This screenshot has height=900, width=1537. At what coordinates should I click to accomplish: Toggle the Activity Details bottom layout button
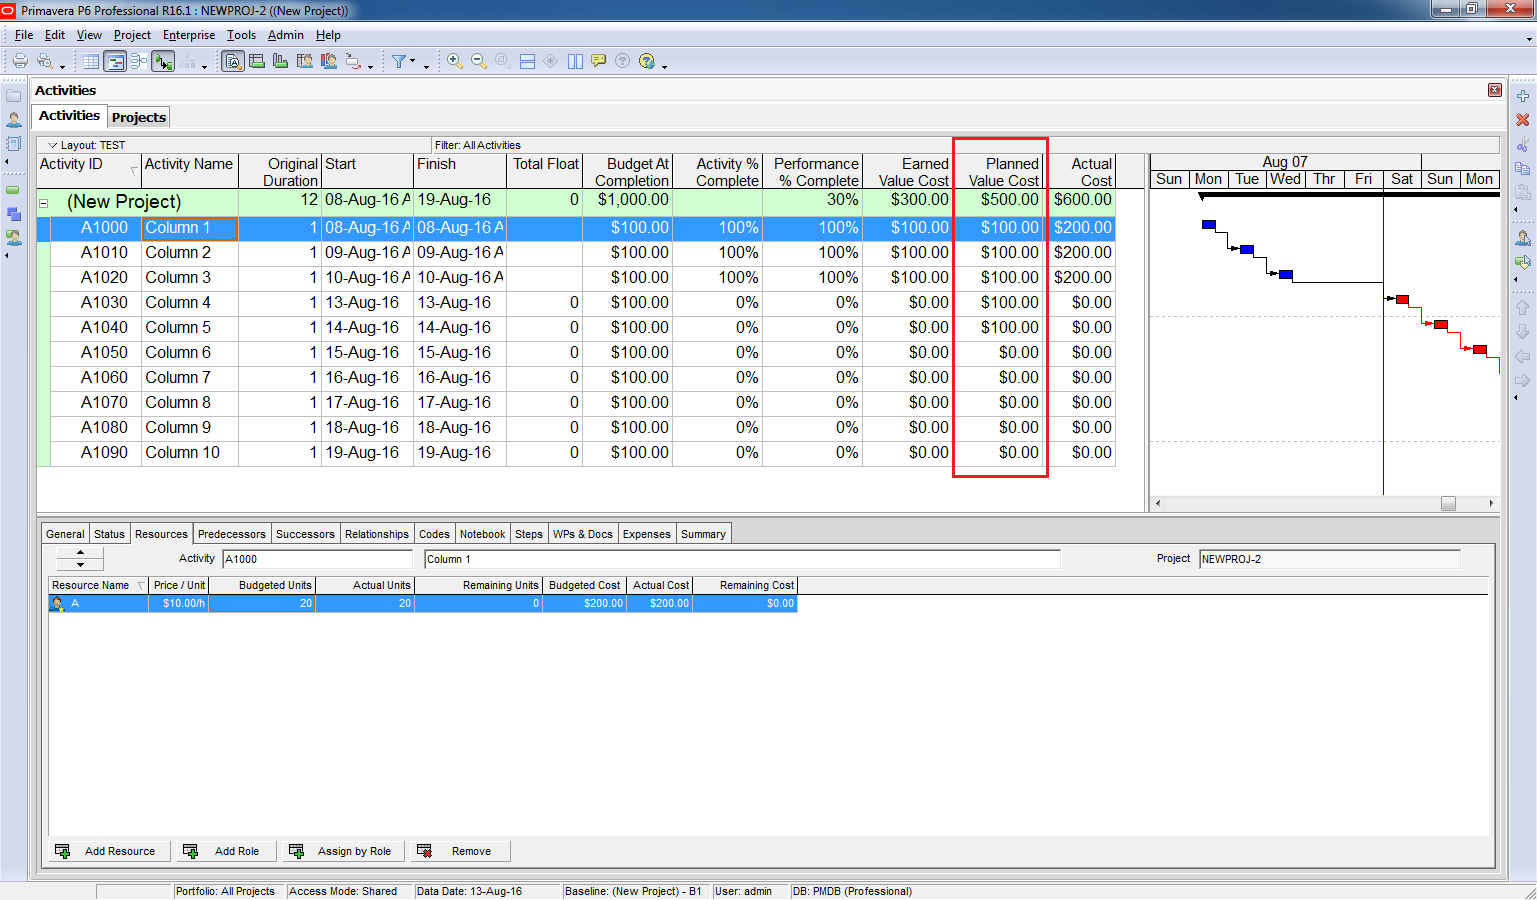[233, 61]
